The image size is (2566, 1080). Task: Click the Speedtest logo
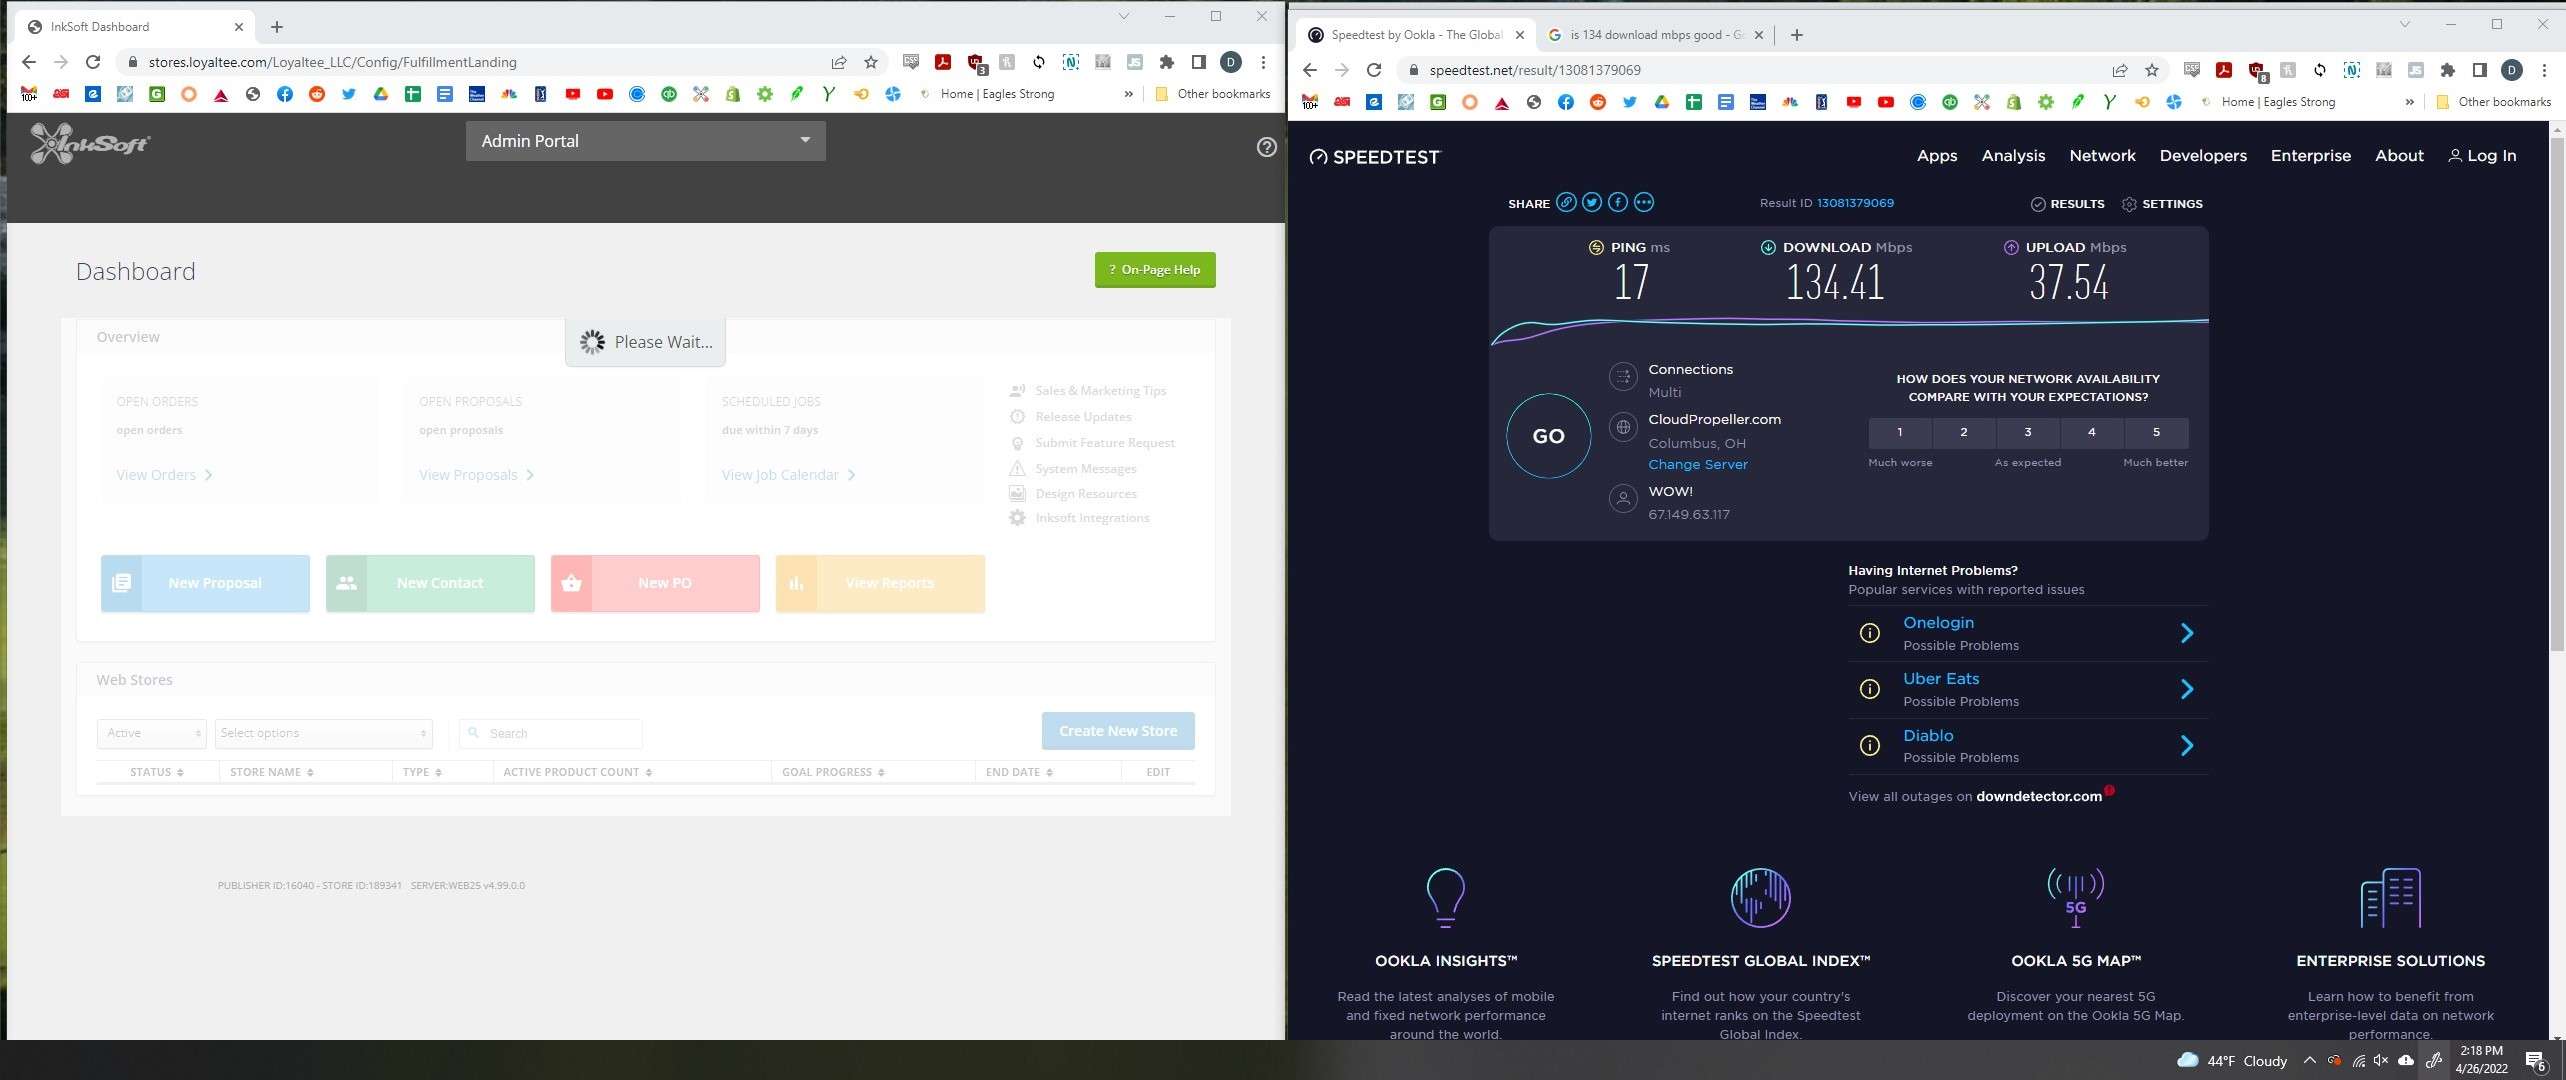pyautogui.click(x=1375, y=157)
